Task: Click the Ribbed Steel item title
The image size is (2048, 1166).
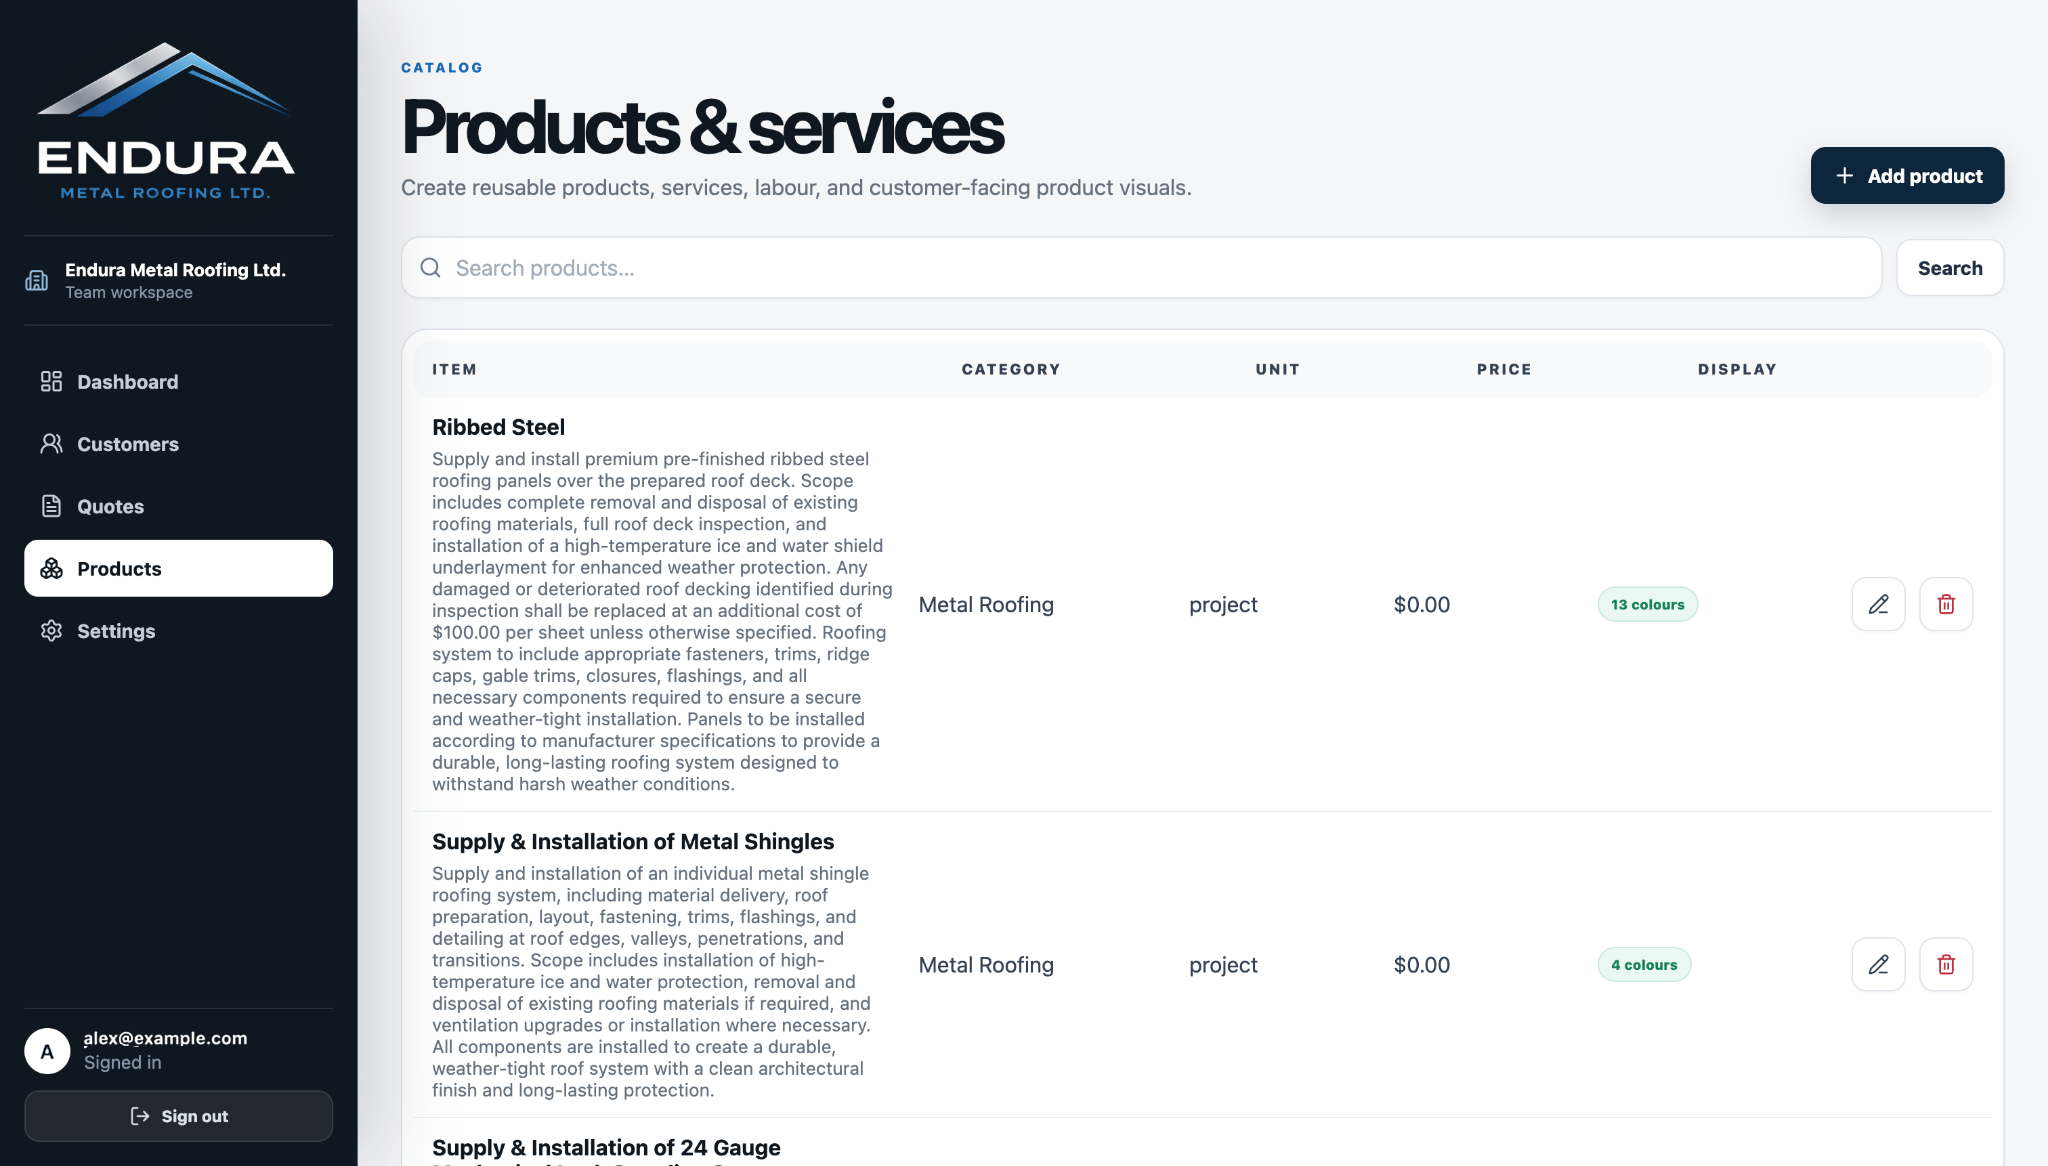Action: click(498, 427)
